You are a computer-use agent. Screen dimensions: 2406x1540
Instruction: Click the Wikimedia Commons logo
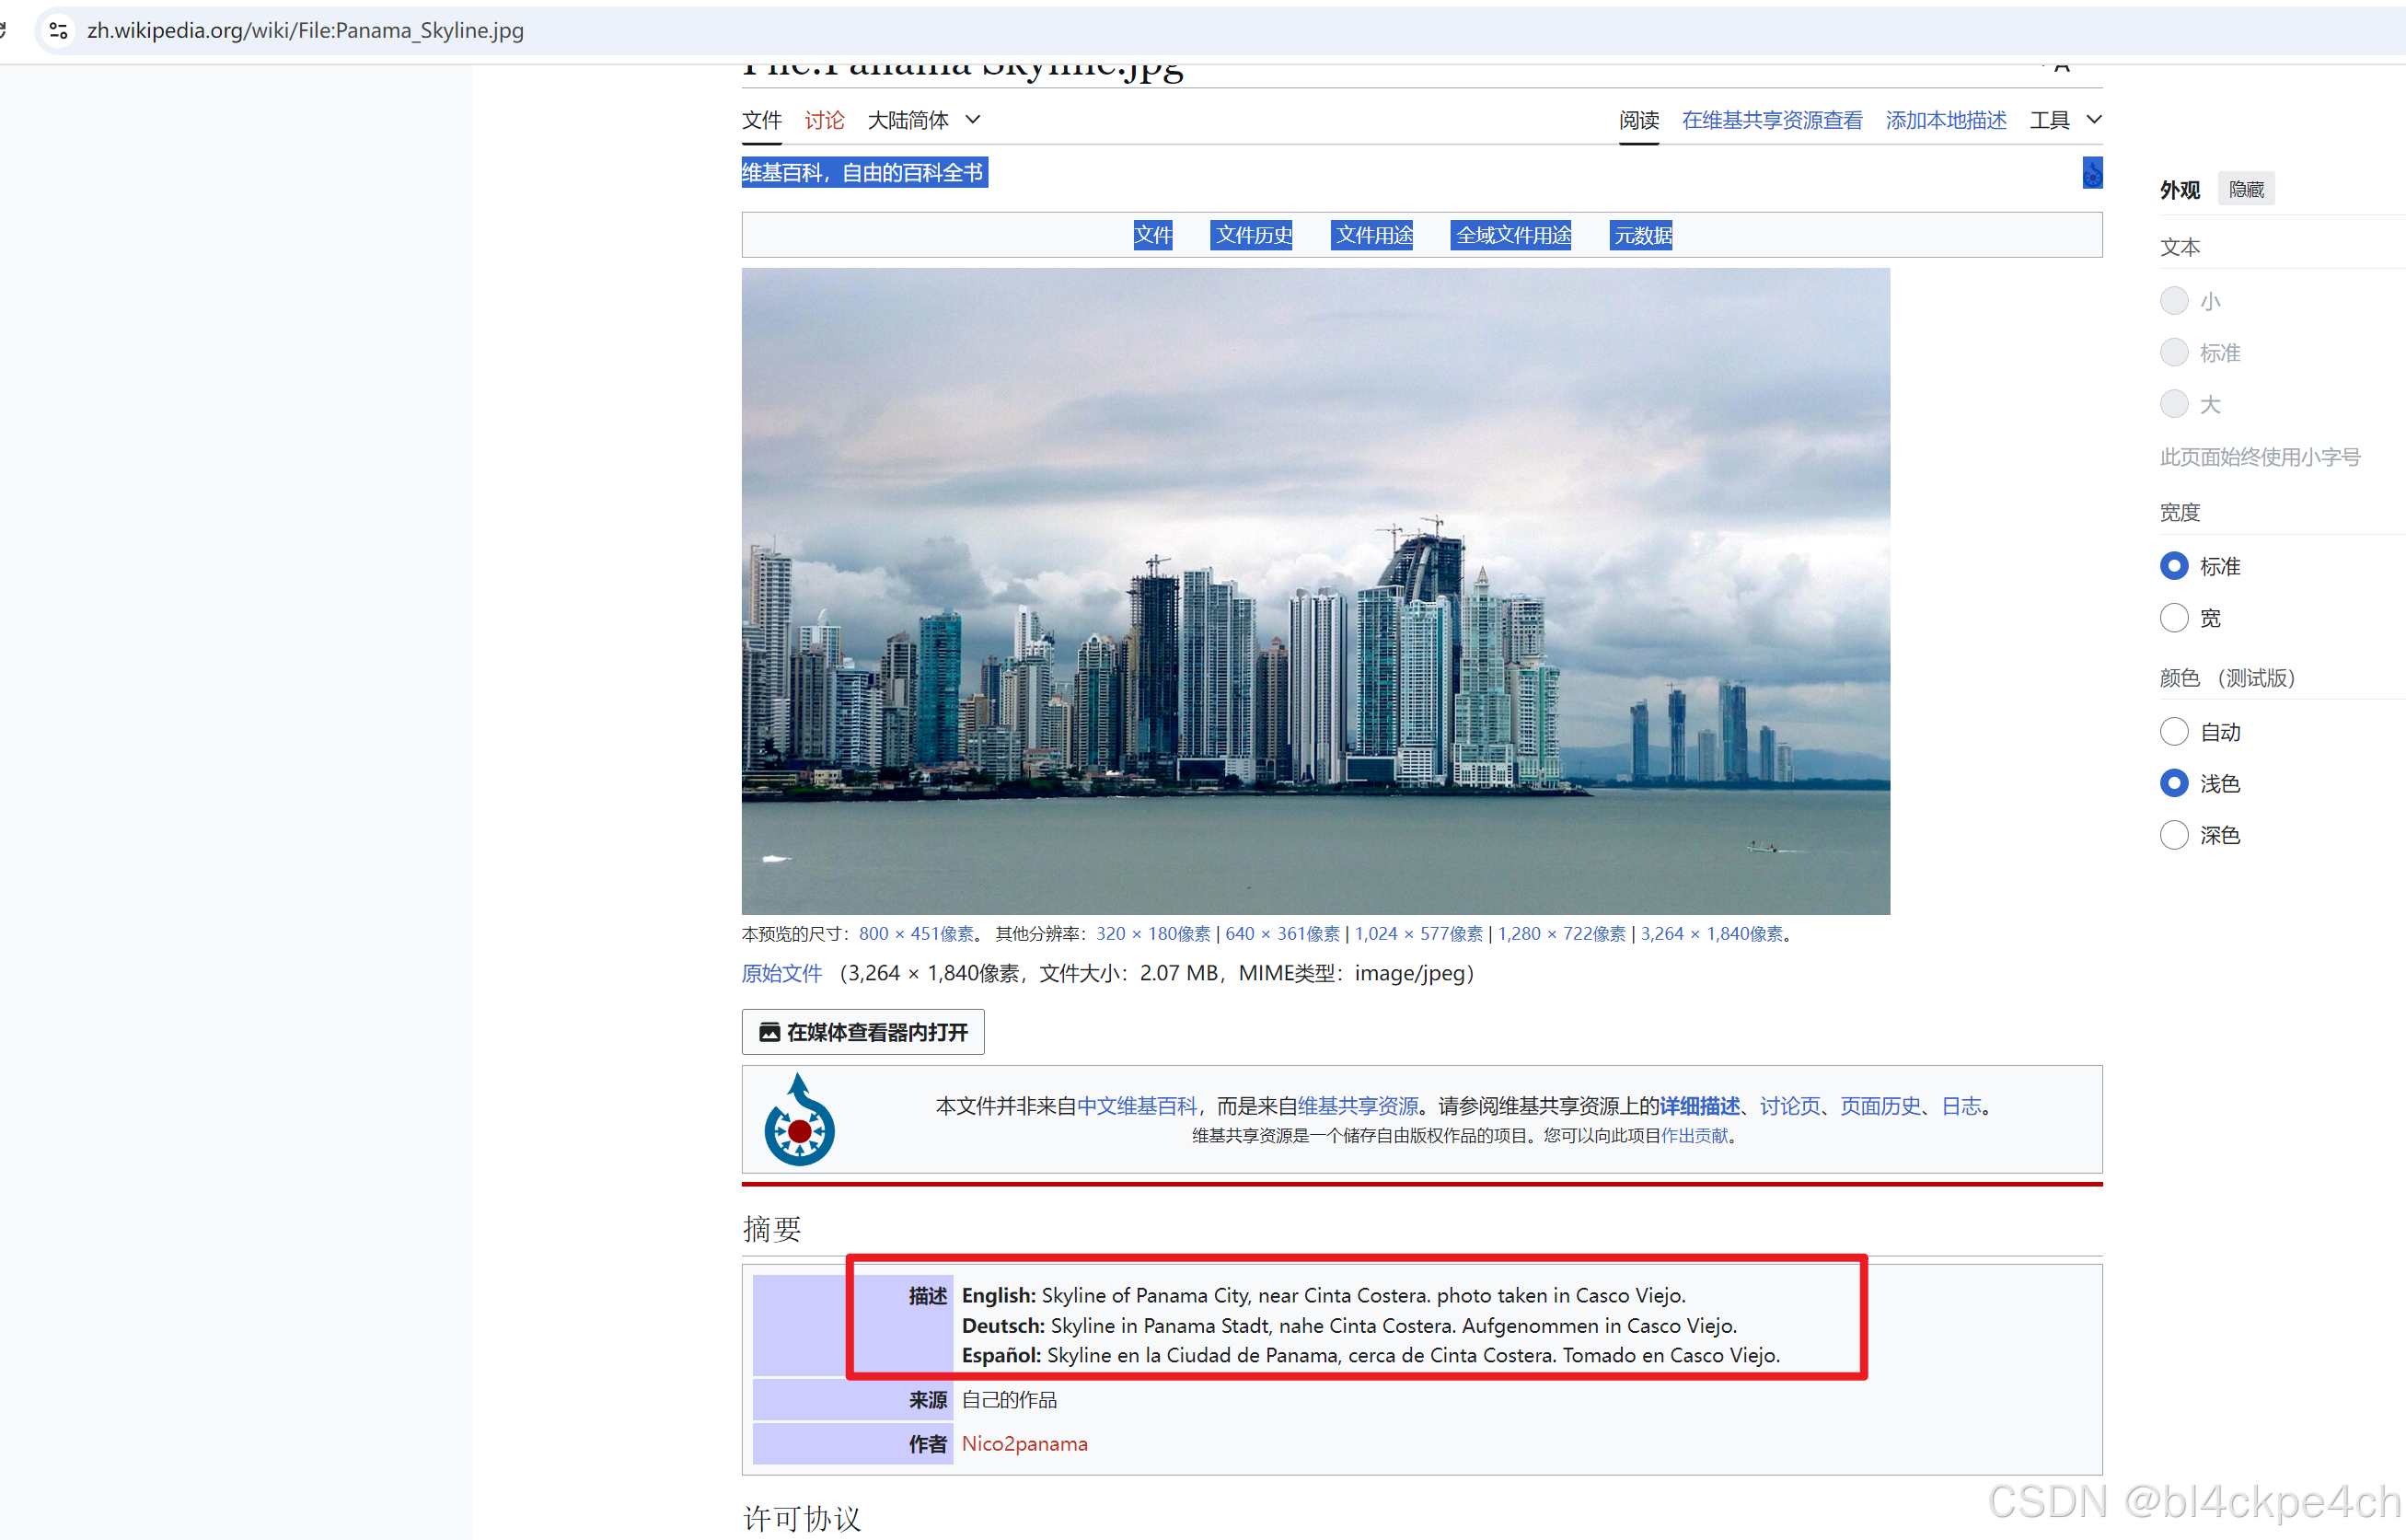[799, 1120]
